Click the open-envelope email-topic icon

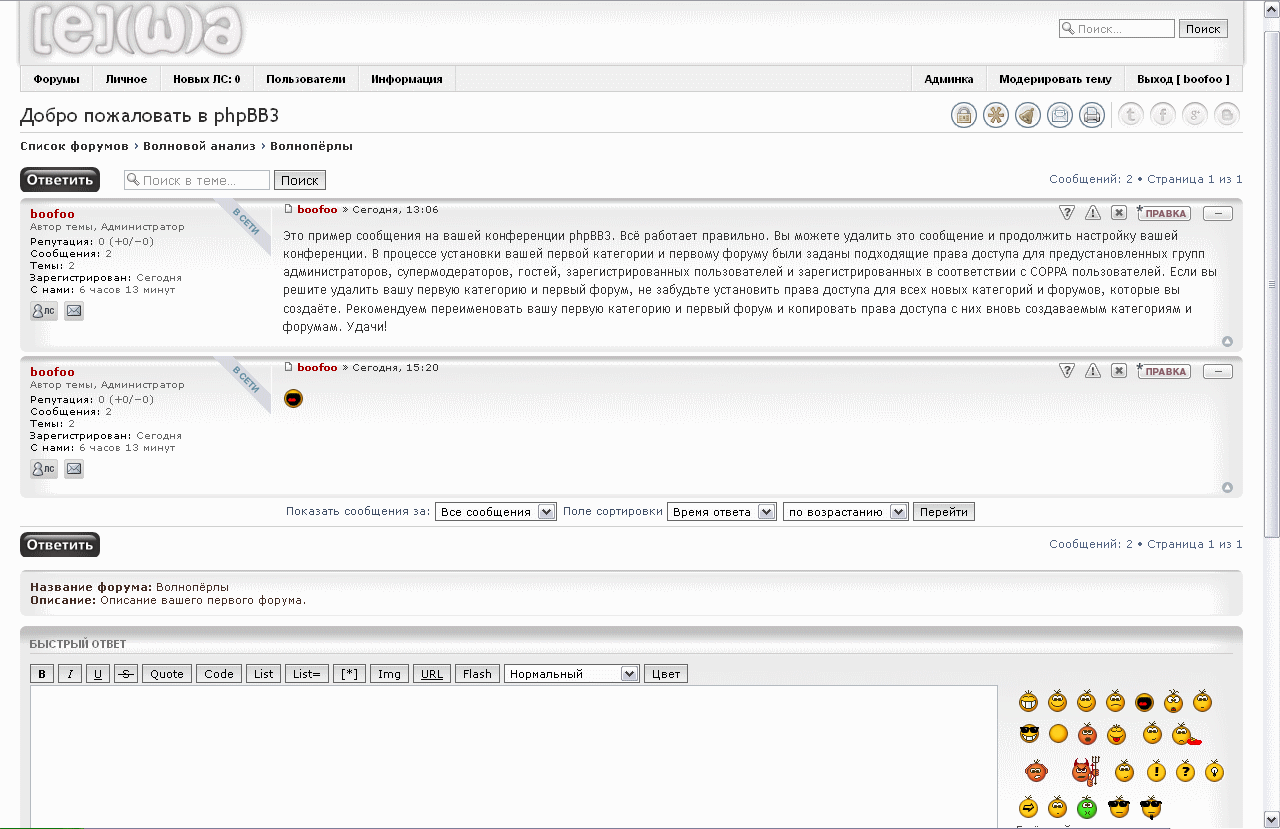[x=1059, y=115]
